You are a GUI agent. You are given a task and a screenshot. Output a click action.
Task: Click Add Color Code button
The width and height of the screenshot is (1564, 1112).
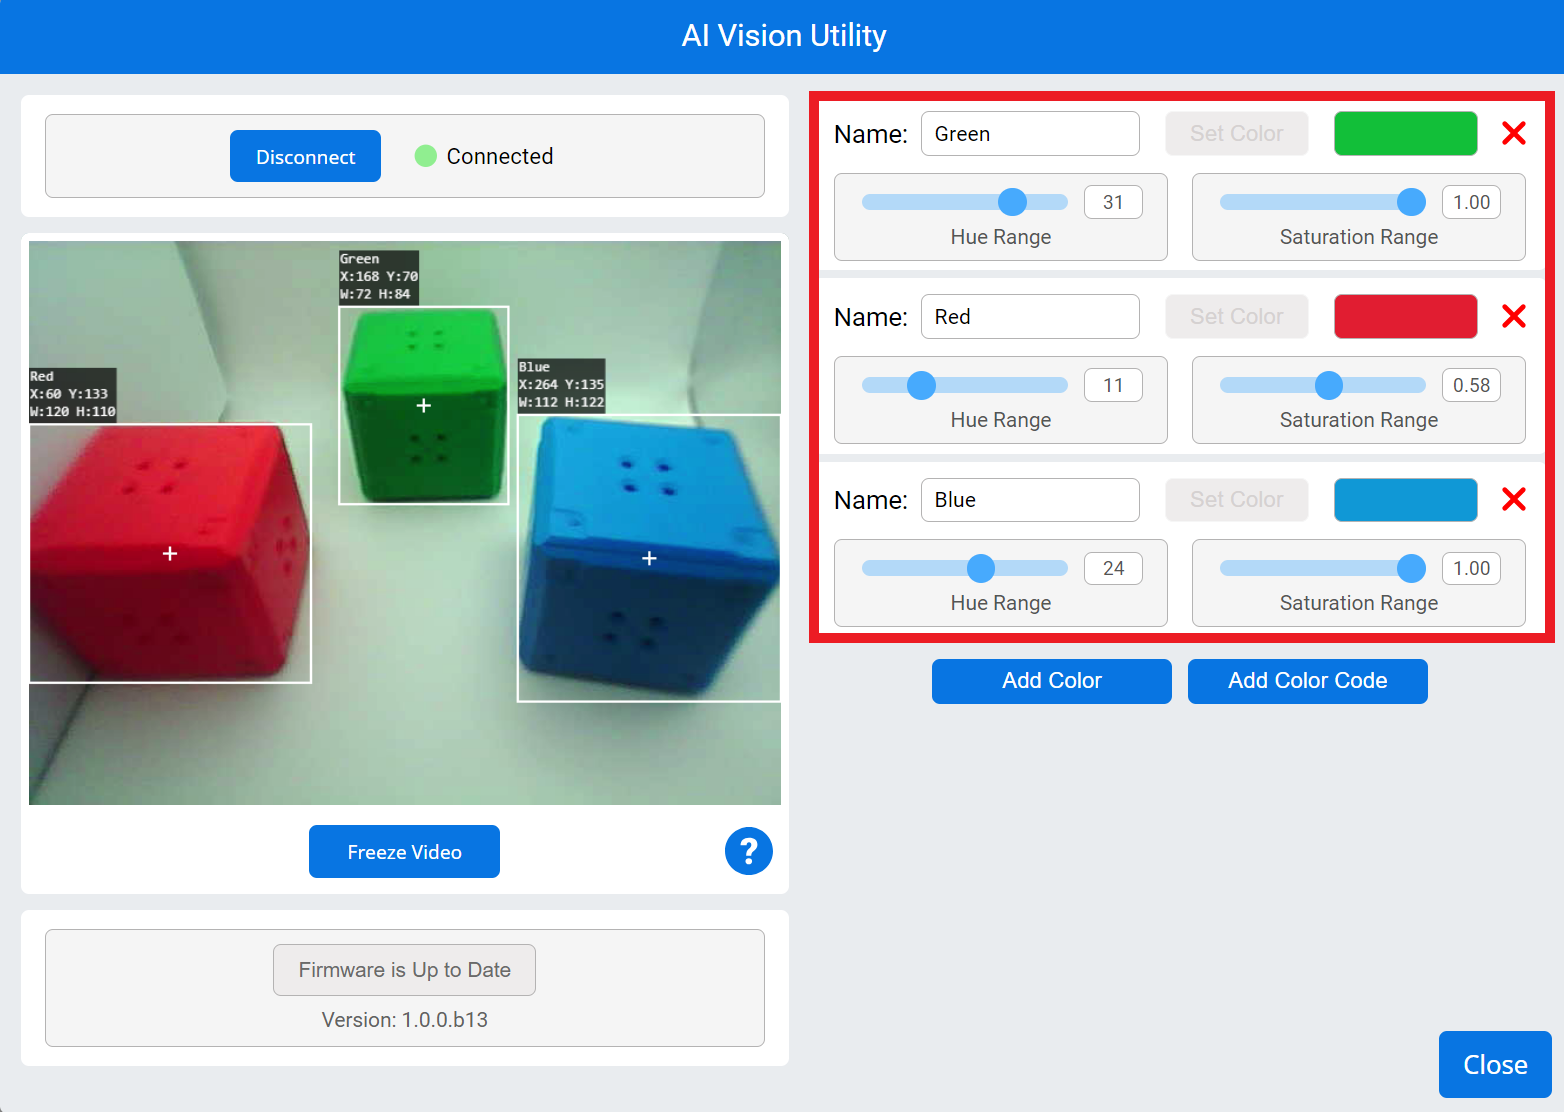1307,681
